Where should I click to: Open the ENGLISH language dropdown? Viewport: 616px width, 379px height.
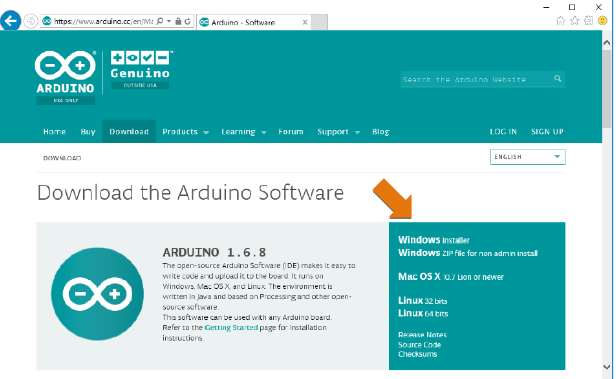tap(528, 157)
